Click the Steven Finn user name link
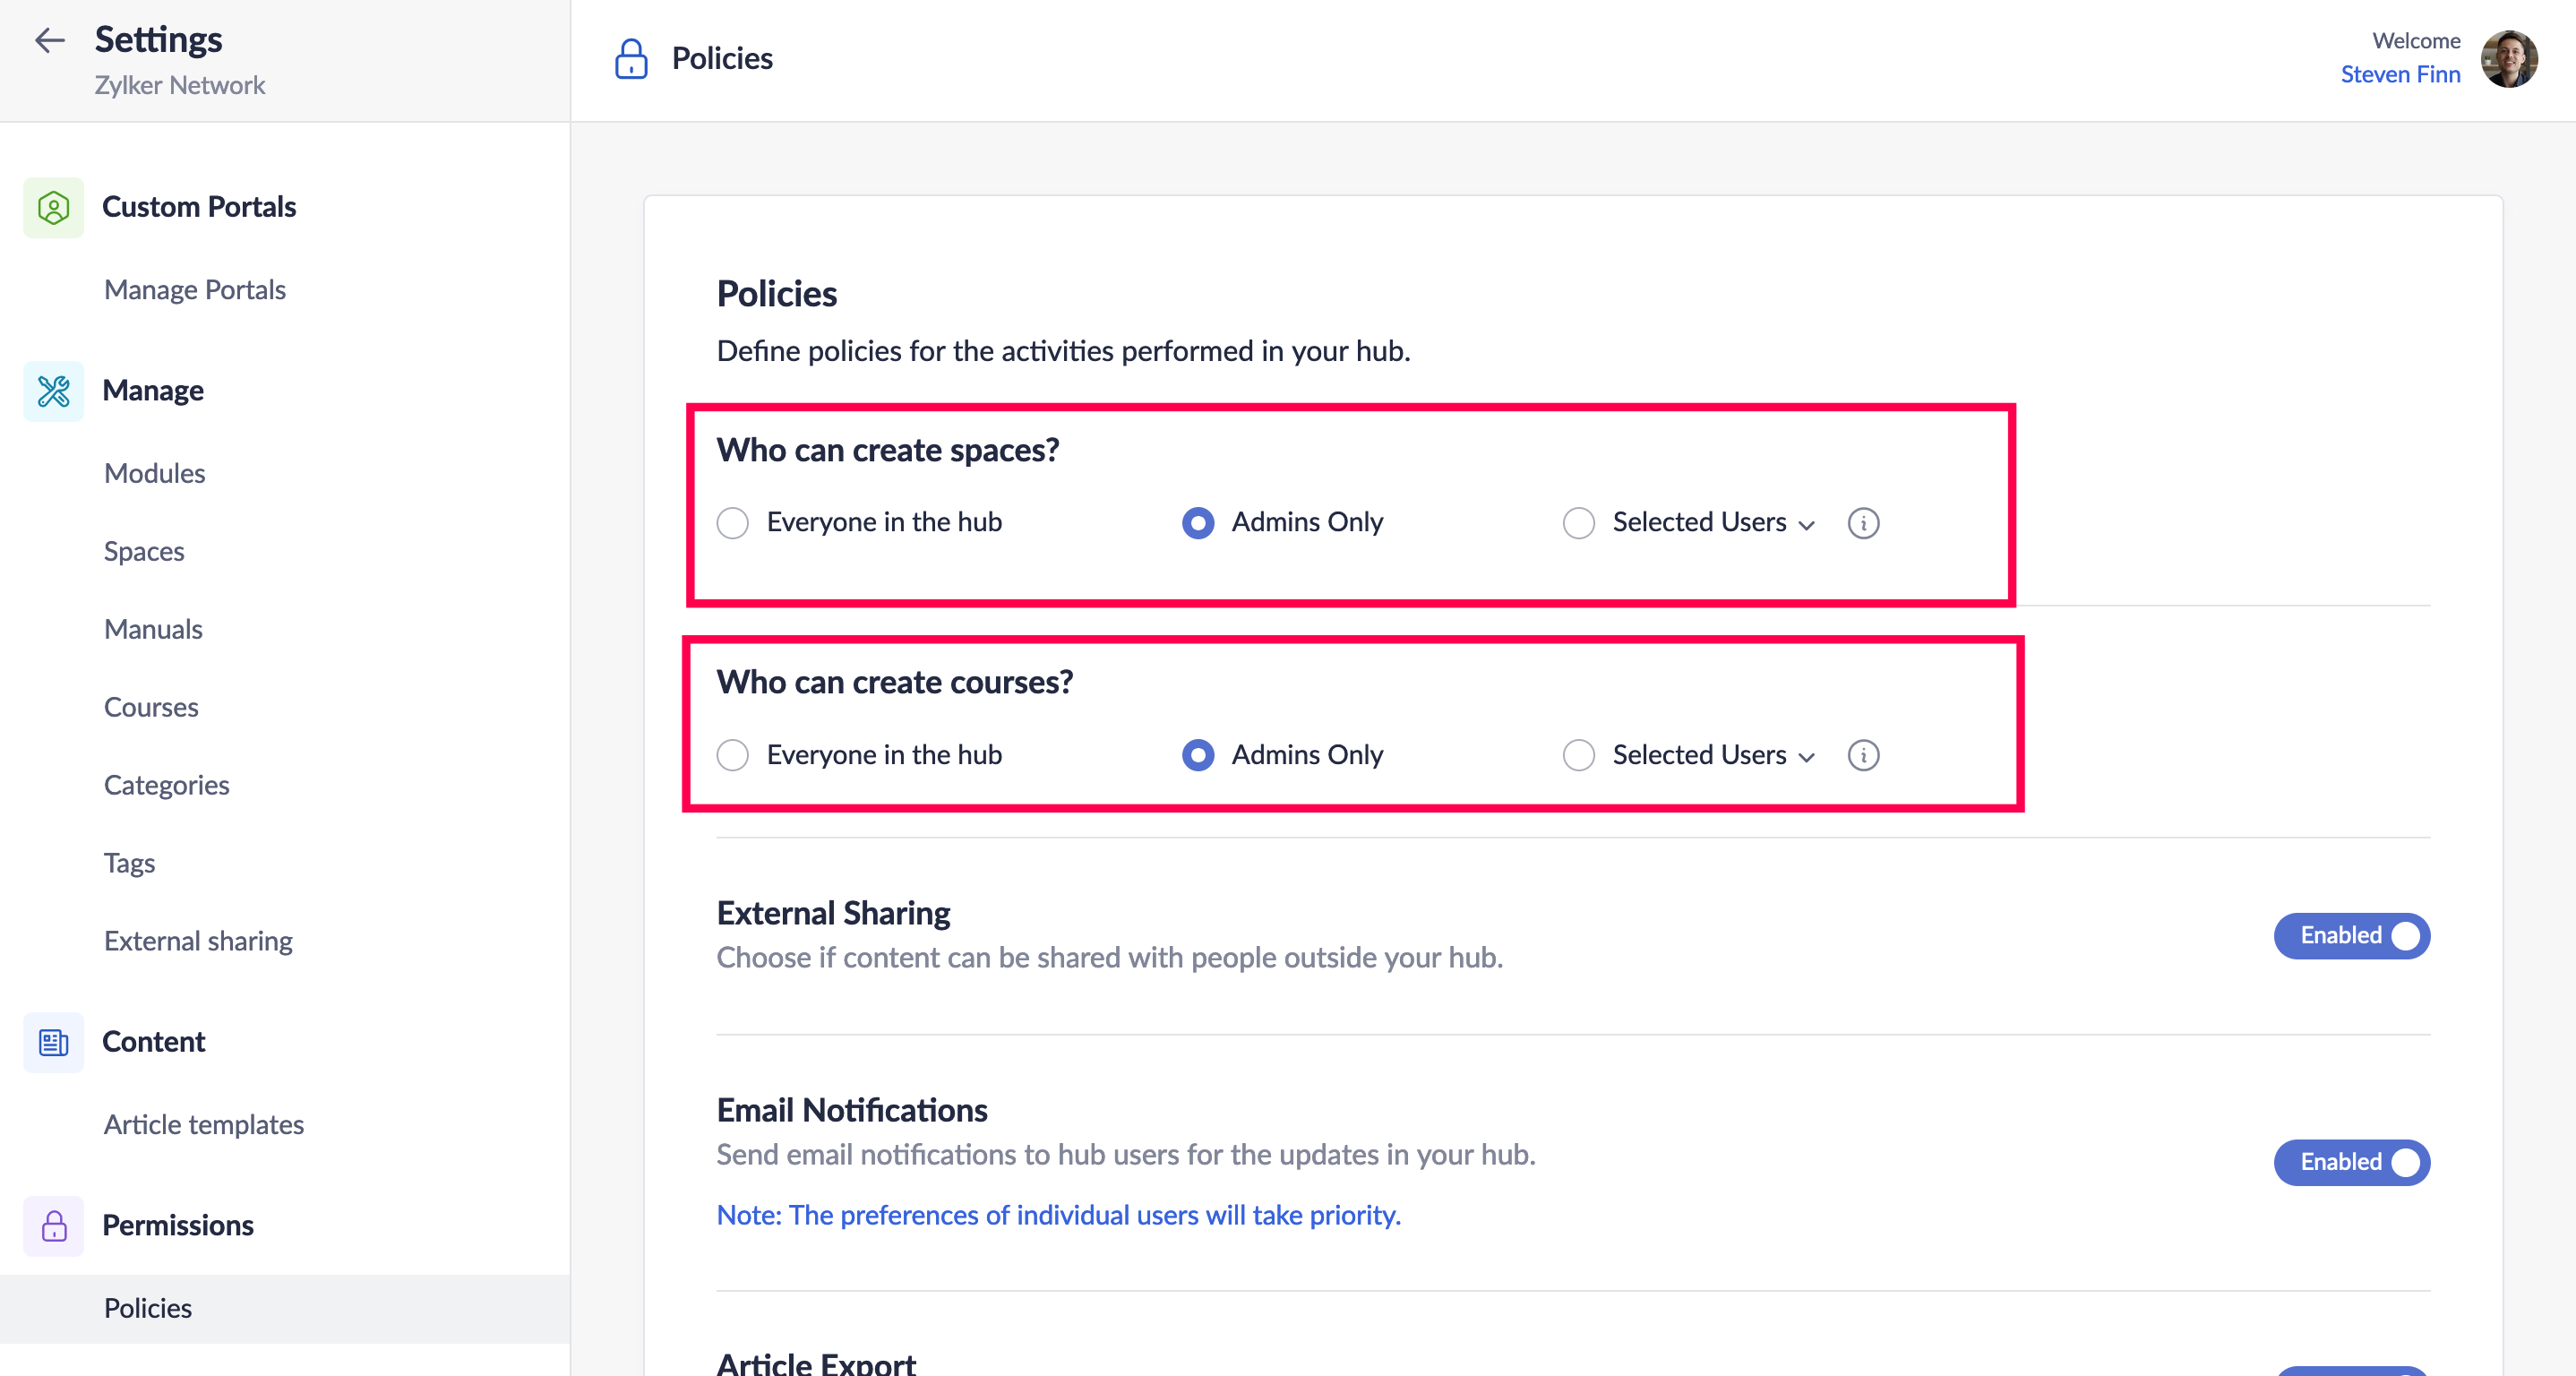Image resolution: width=2576 pixels, height=1376 pixels. pos(2400,75)
